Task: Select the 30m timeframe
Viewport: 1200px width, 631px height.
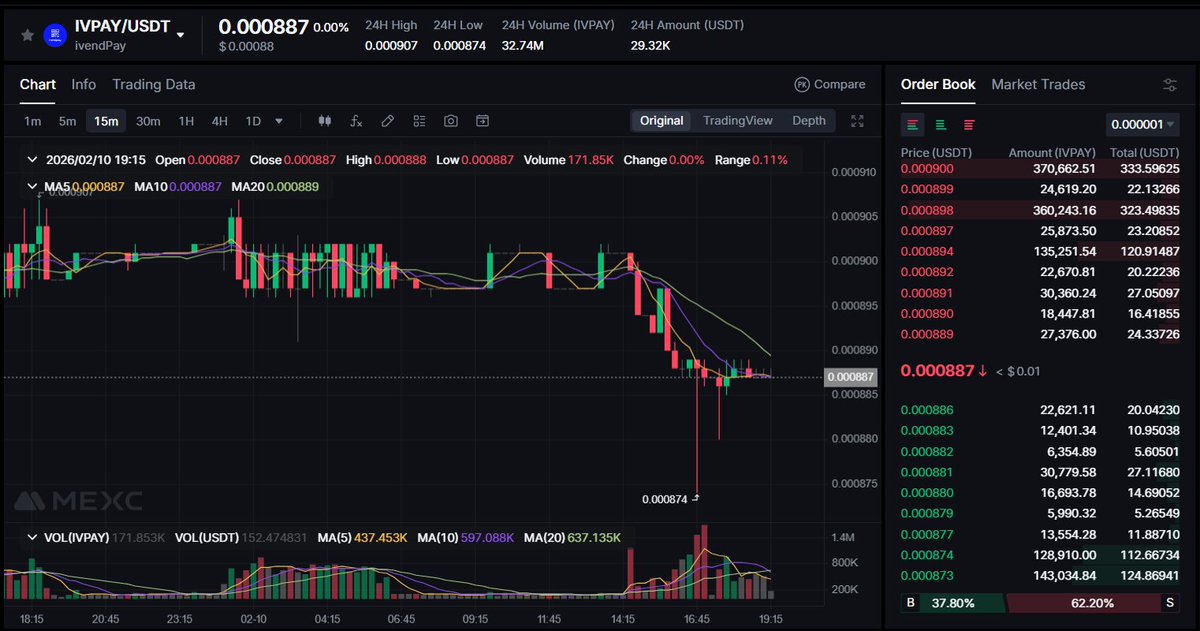Action: click(x=148, y=121)
